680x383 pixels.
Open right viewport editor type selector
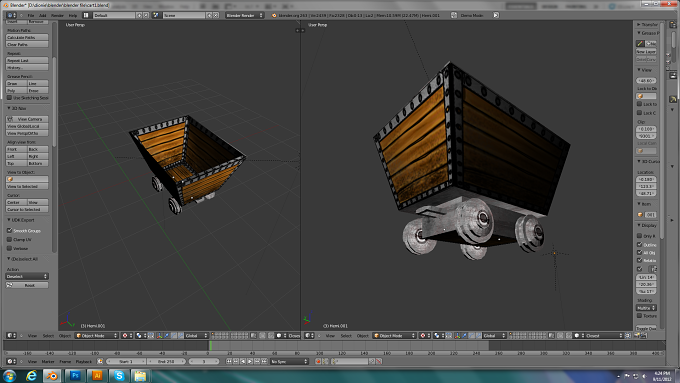(309, 336)
